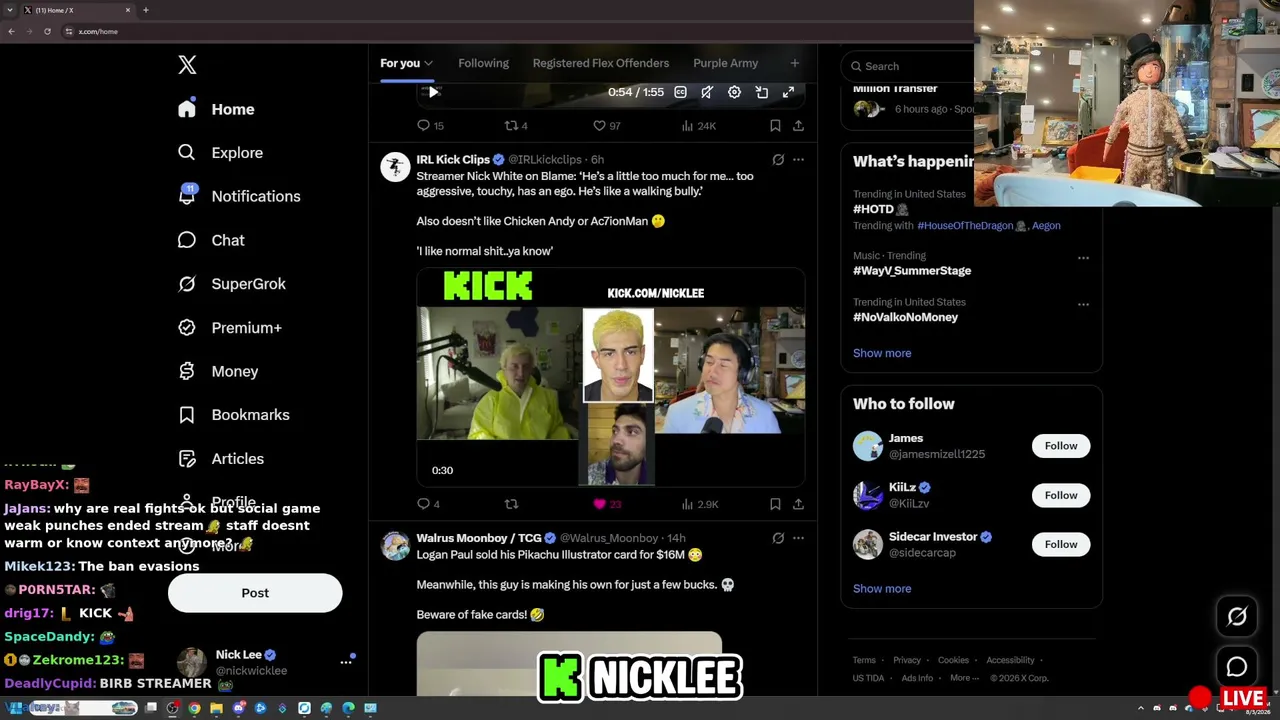This screenshot has width=1280, height=720.
Task: Click the plus icon next to Purple Army
Action: (795, 63)
